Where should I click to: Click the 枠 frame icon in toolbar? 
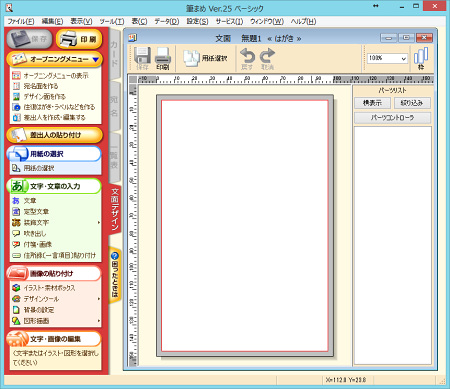(x=421, y=58)
